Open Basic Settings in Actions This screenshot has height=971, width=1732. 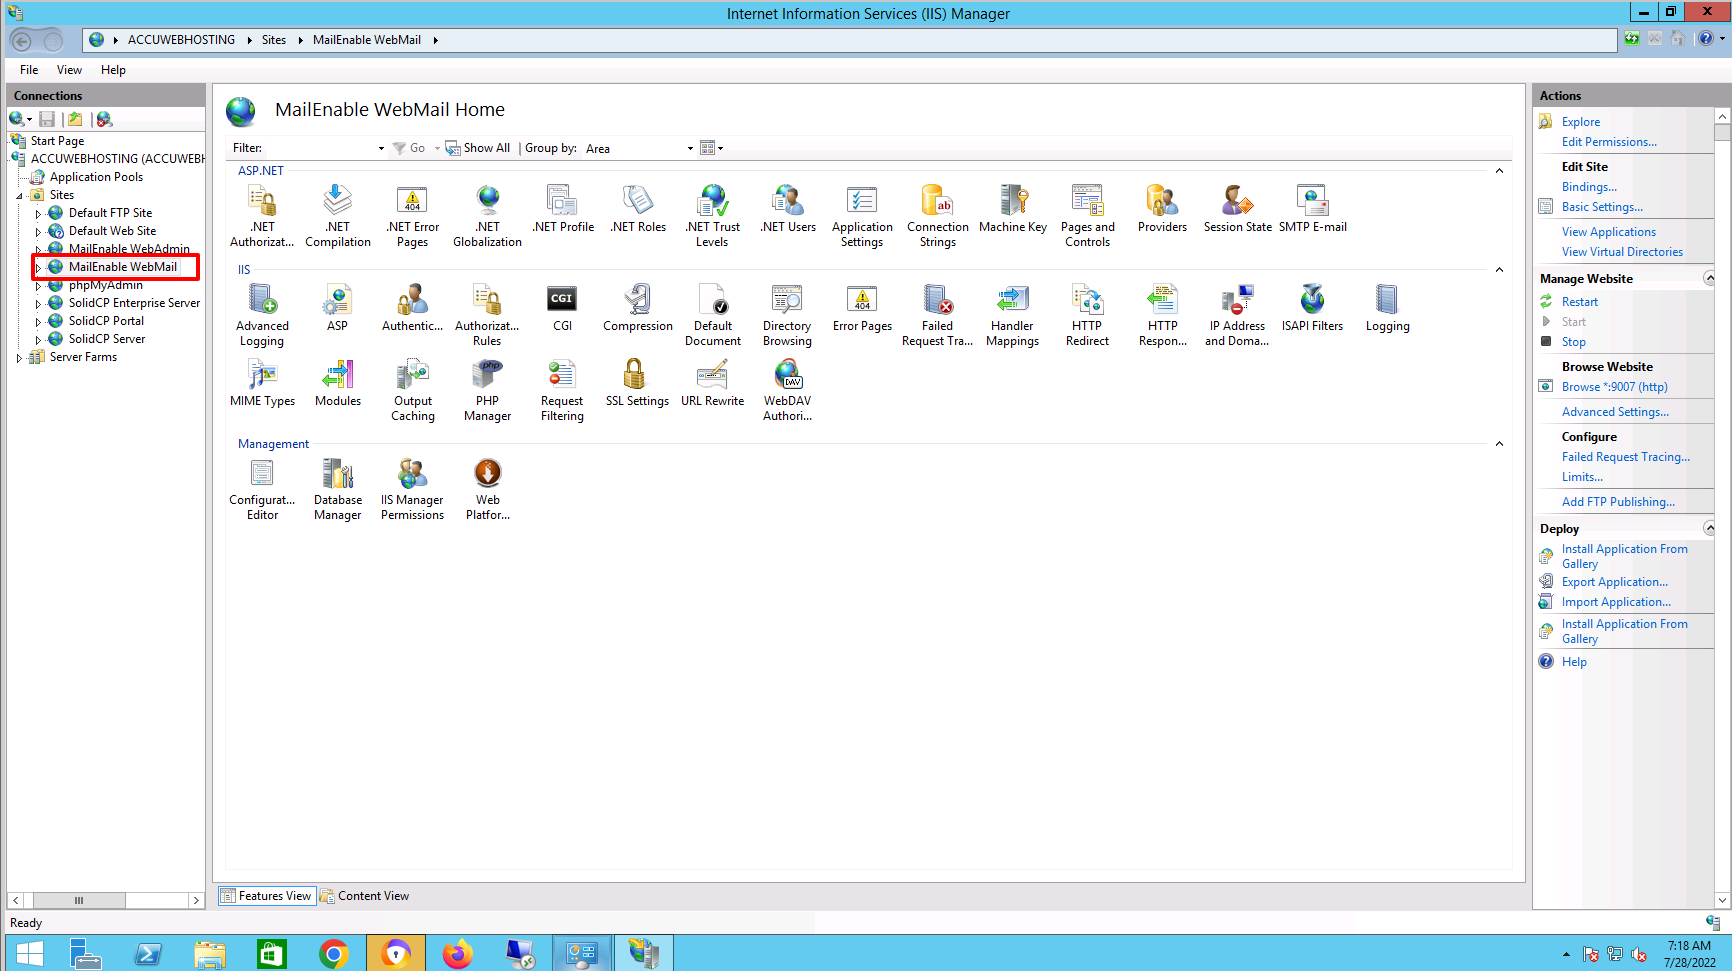pos(1602,207)
